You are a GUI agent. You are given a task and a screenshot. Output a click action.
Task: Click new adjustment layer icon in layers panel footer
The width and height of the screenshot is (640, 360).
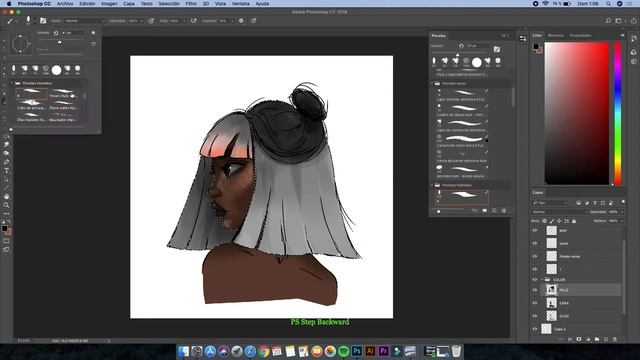coord(588,339)
